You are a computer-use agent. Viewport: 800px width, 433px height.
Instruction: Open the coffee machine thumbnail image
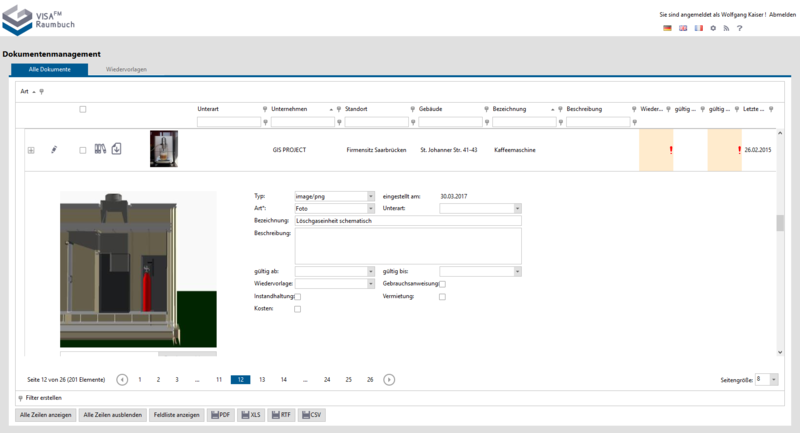[x=164, y=148]
